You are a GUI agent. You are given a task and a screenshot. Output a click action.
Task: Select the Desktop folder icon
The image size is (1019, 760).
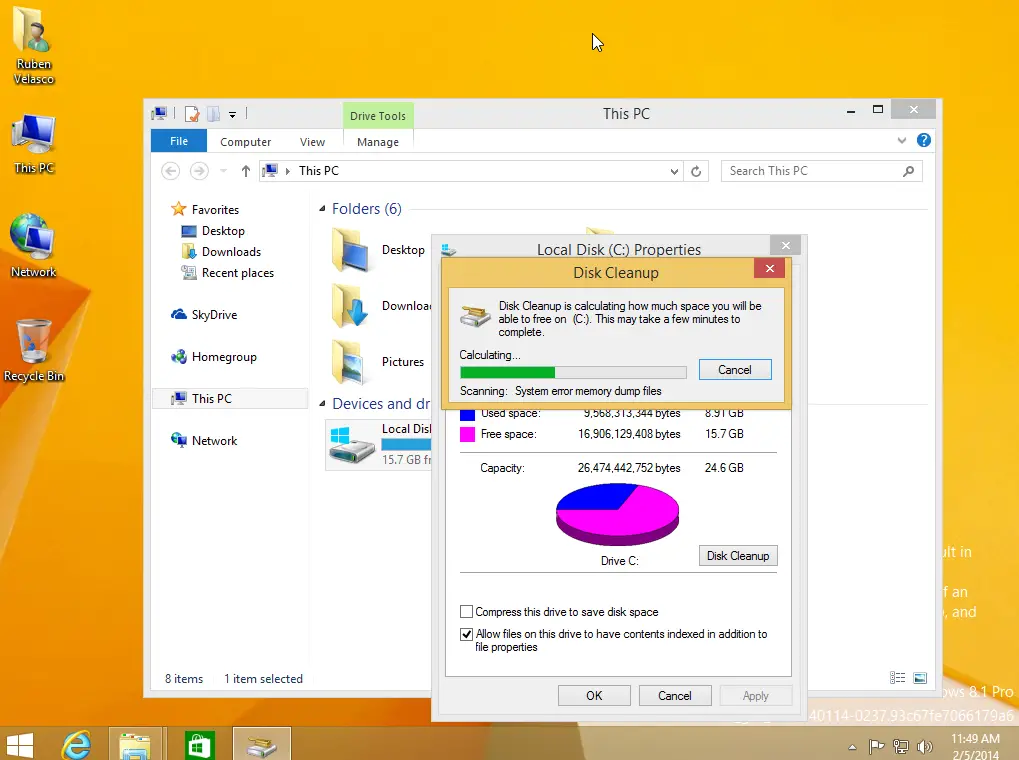pyautogui.click(x=352, y=250)
